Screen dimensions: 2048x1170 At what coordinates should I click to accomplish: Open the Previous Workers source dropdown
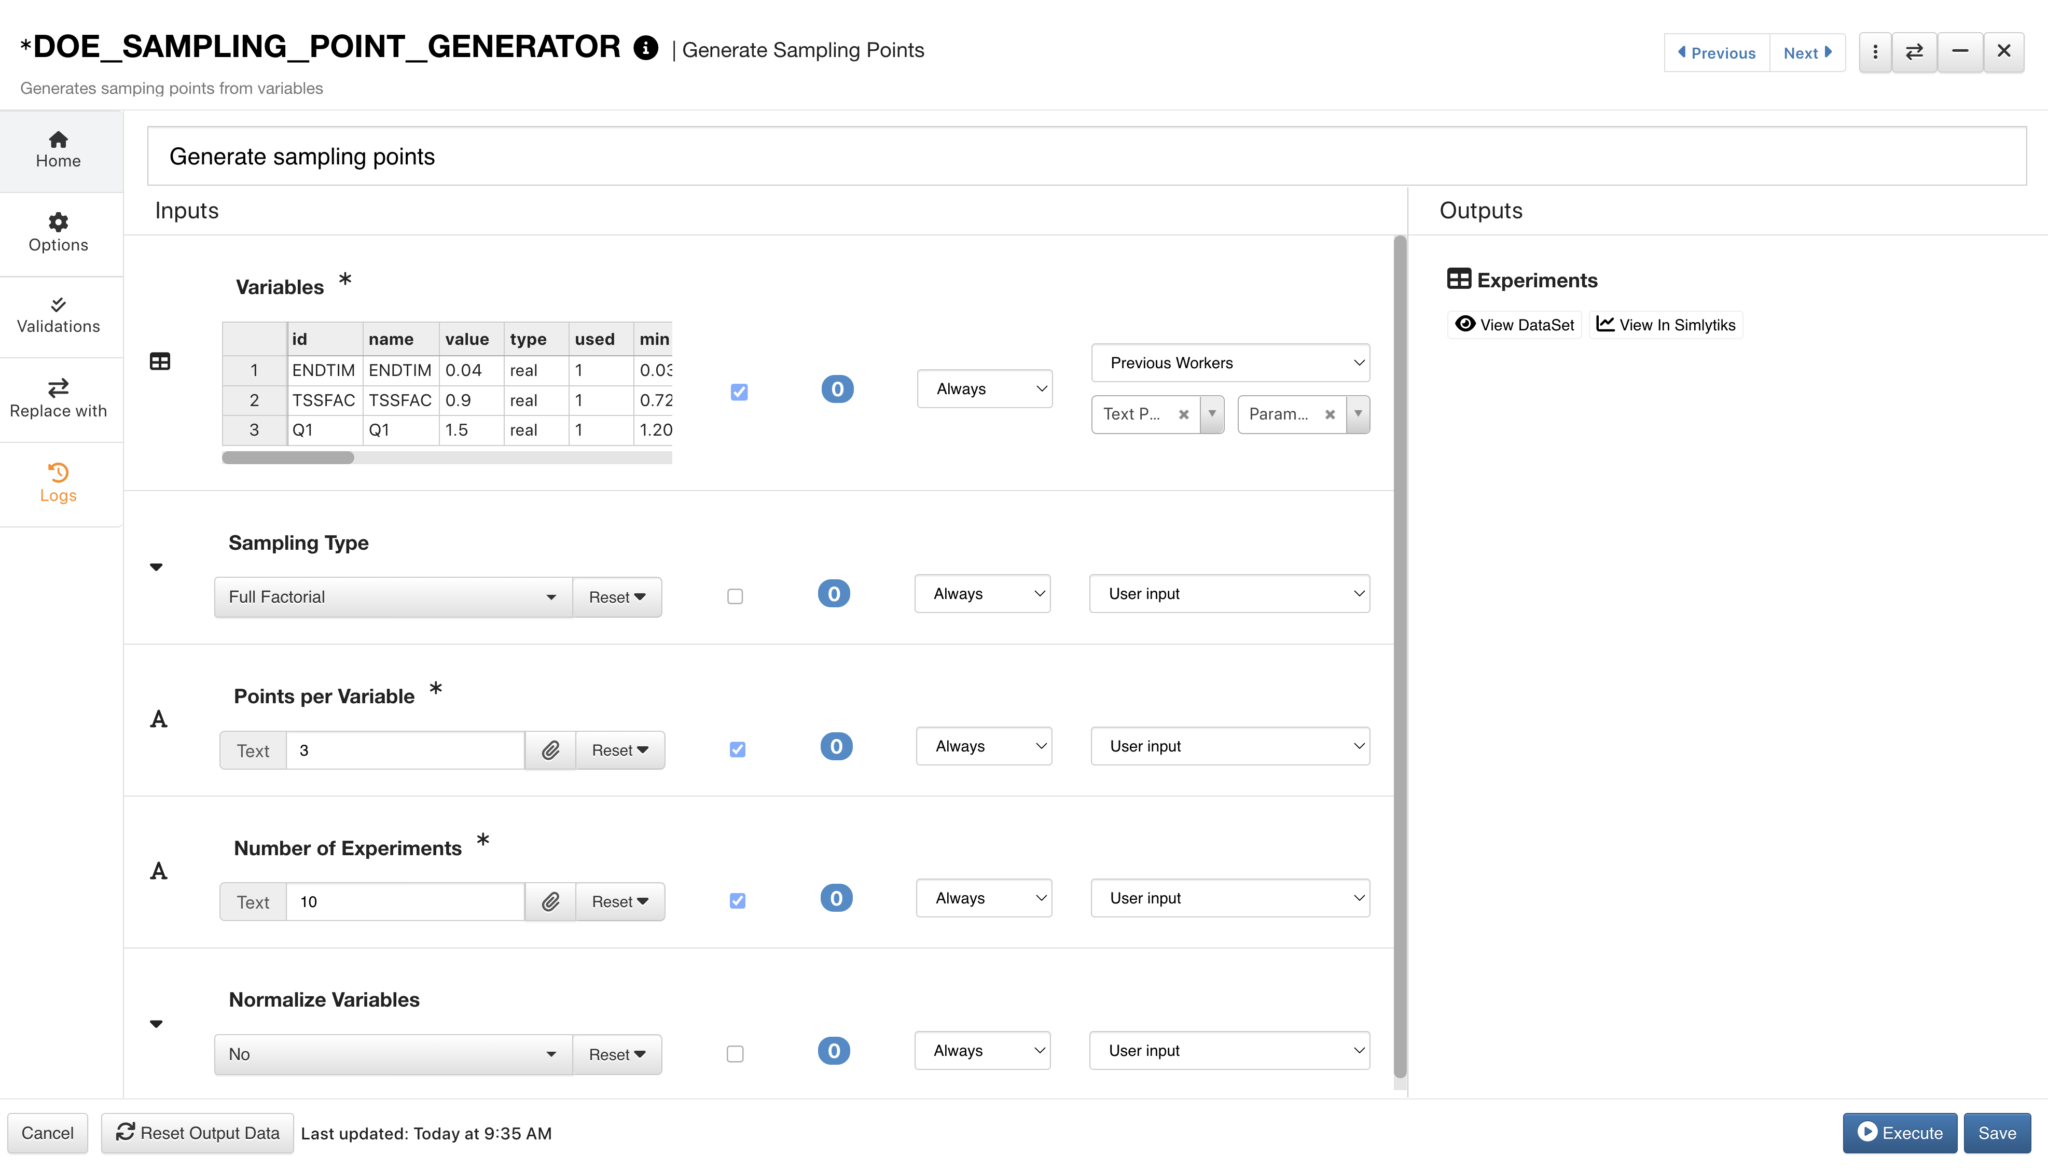(1230, 362)
